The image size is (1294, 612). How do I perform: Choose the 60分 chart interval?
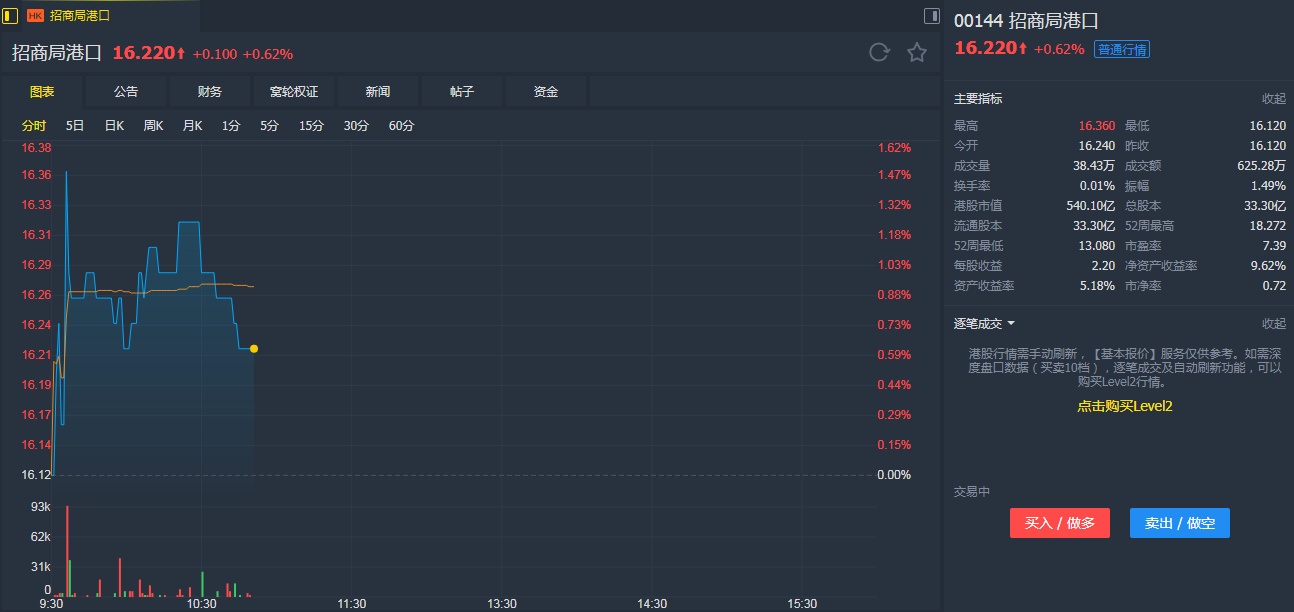point(401,126)
